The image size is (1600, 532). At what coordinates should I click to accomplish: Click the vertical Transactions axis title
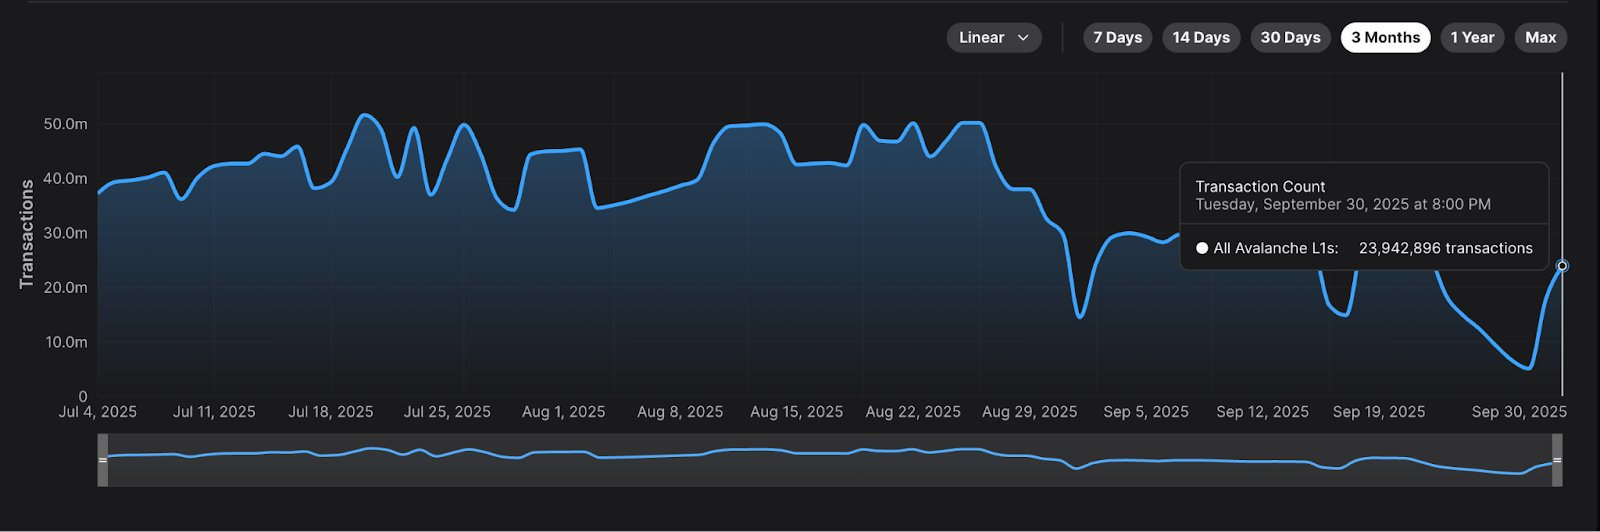coord(27,234)
